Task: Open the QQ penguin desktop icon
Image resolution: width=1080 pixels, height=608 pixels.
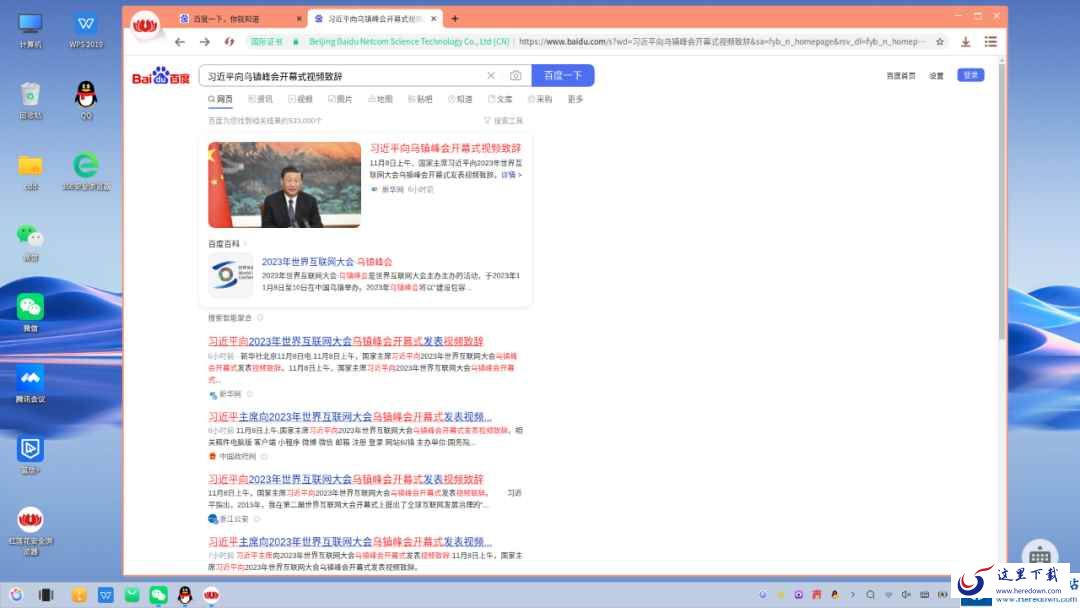Action: (x=86, y=101)
